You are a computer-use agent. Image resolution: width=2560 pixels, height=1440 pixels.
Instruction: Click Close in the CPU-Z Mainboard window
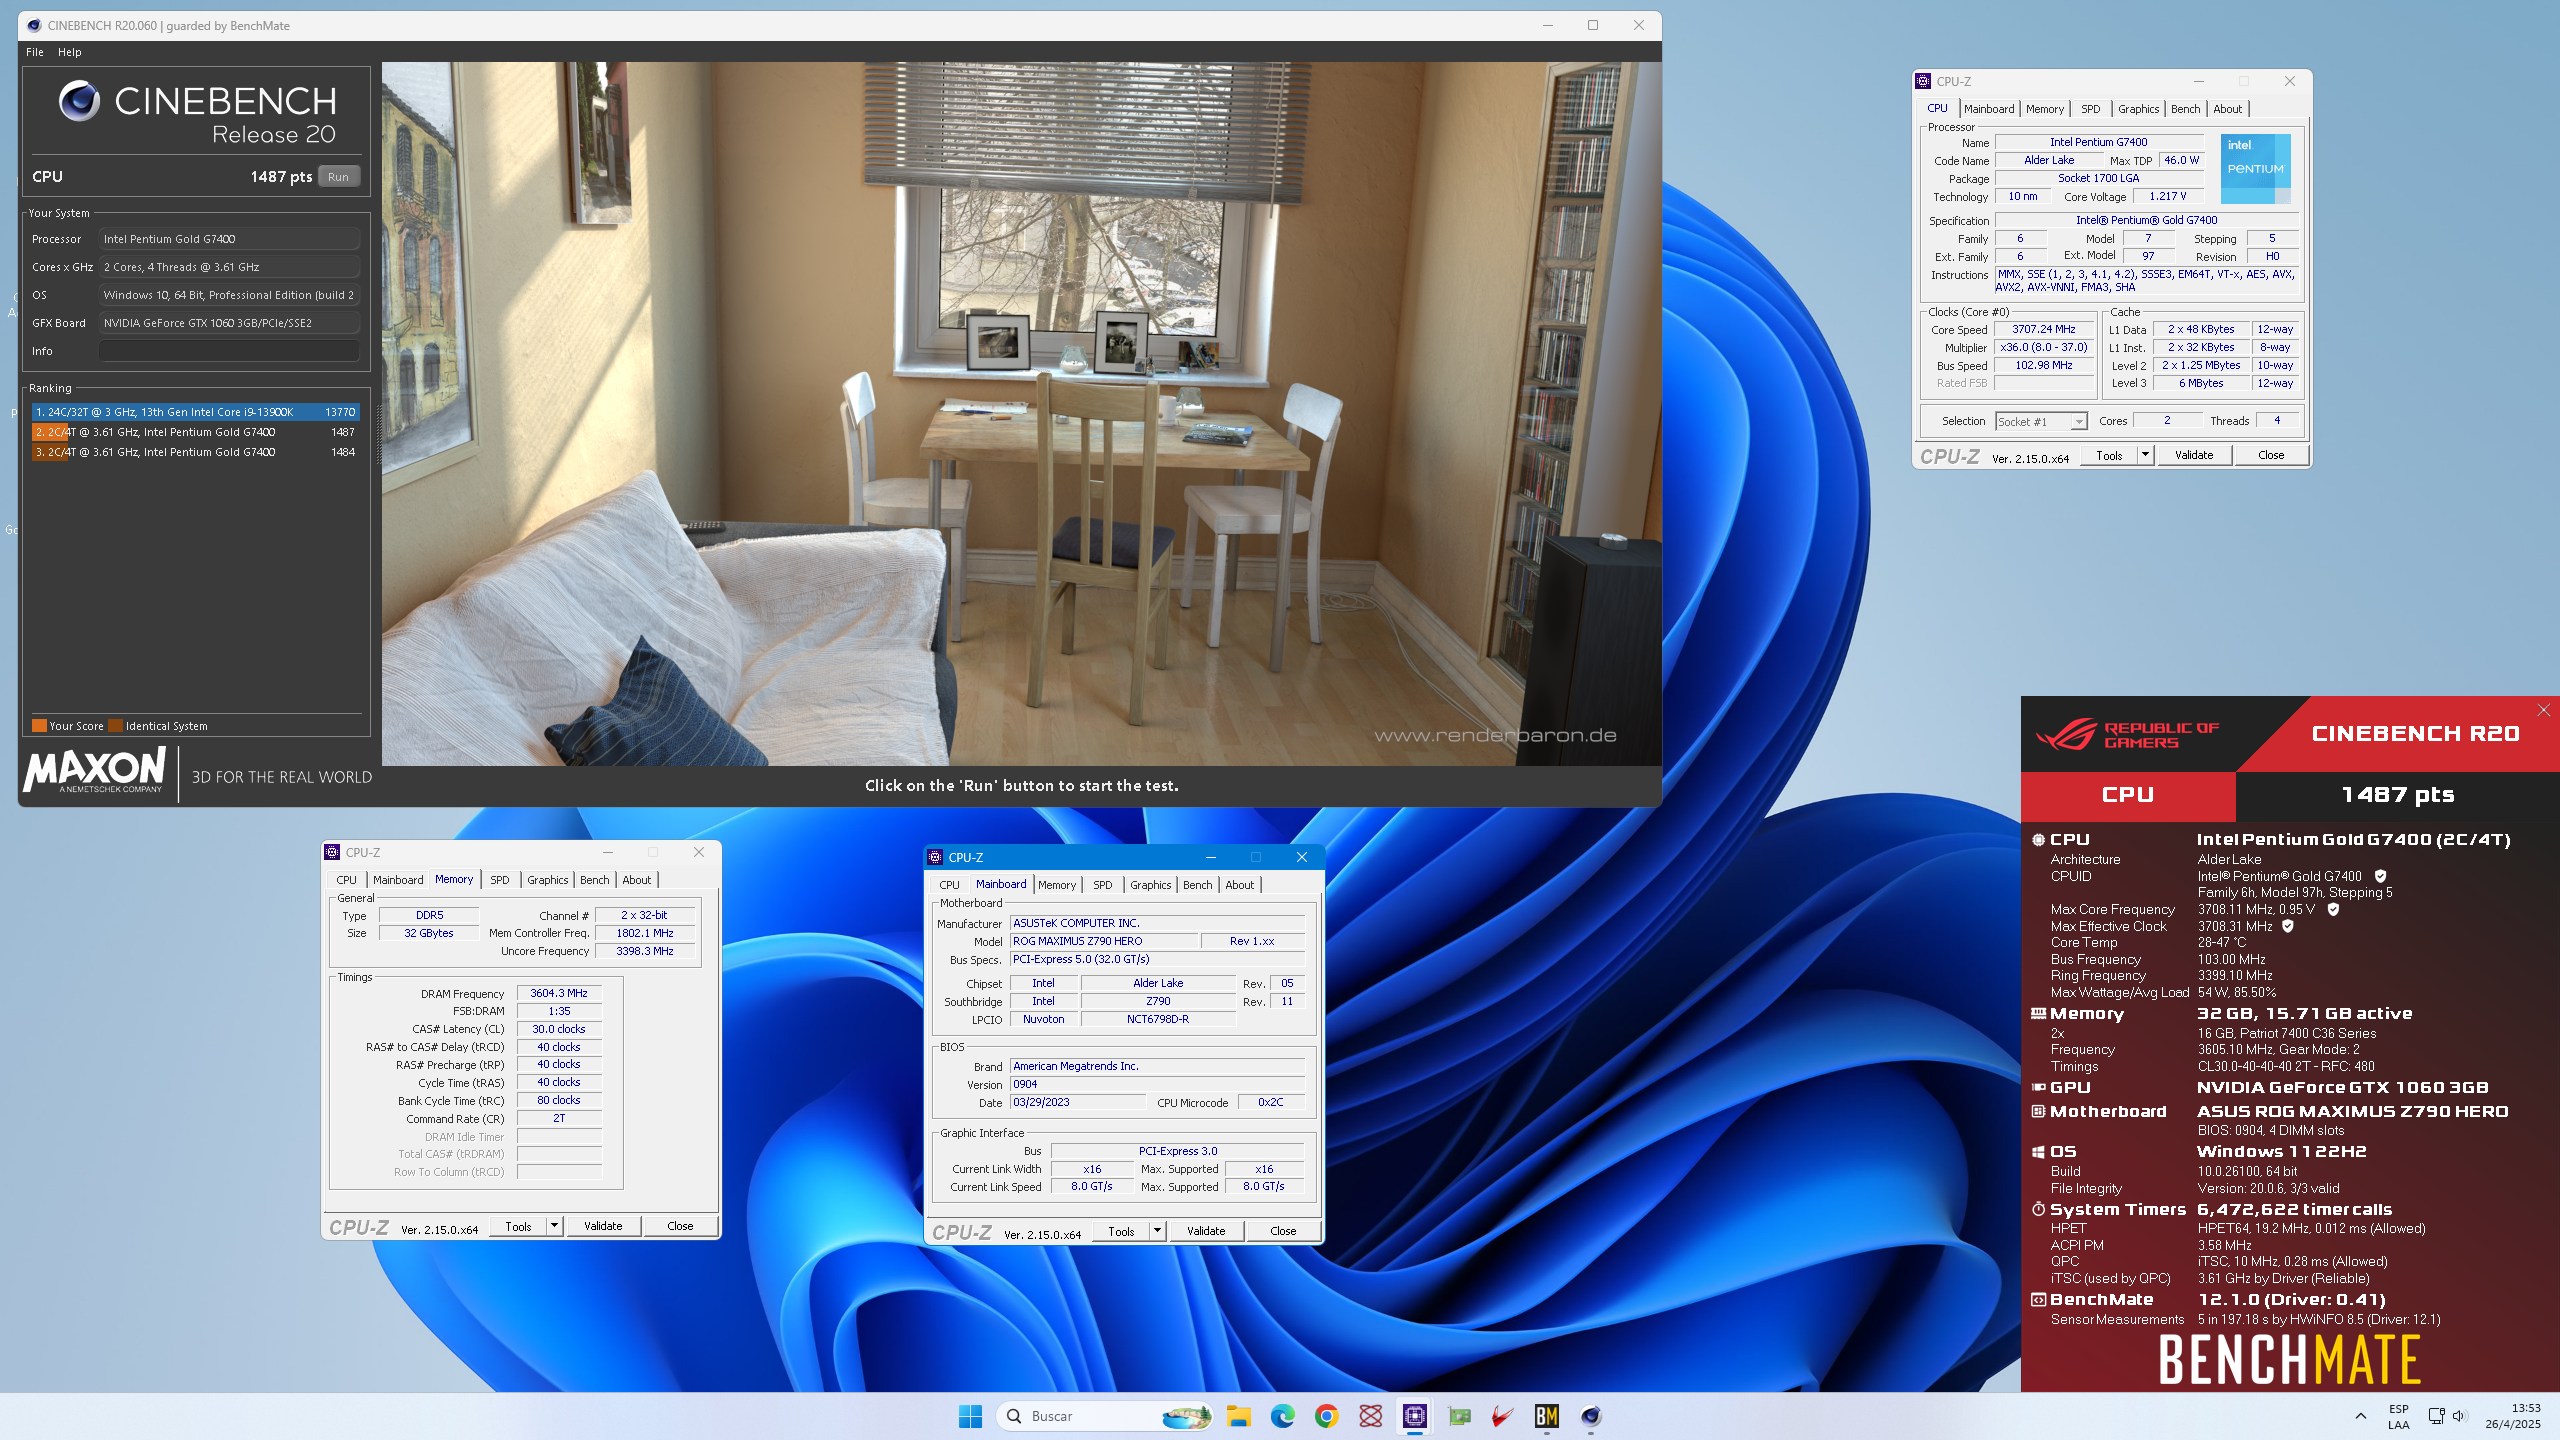pos(1283,1231)
